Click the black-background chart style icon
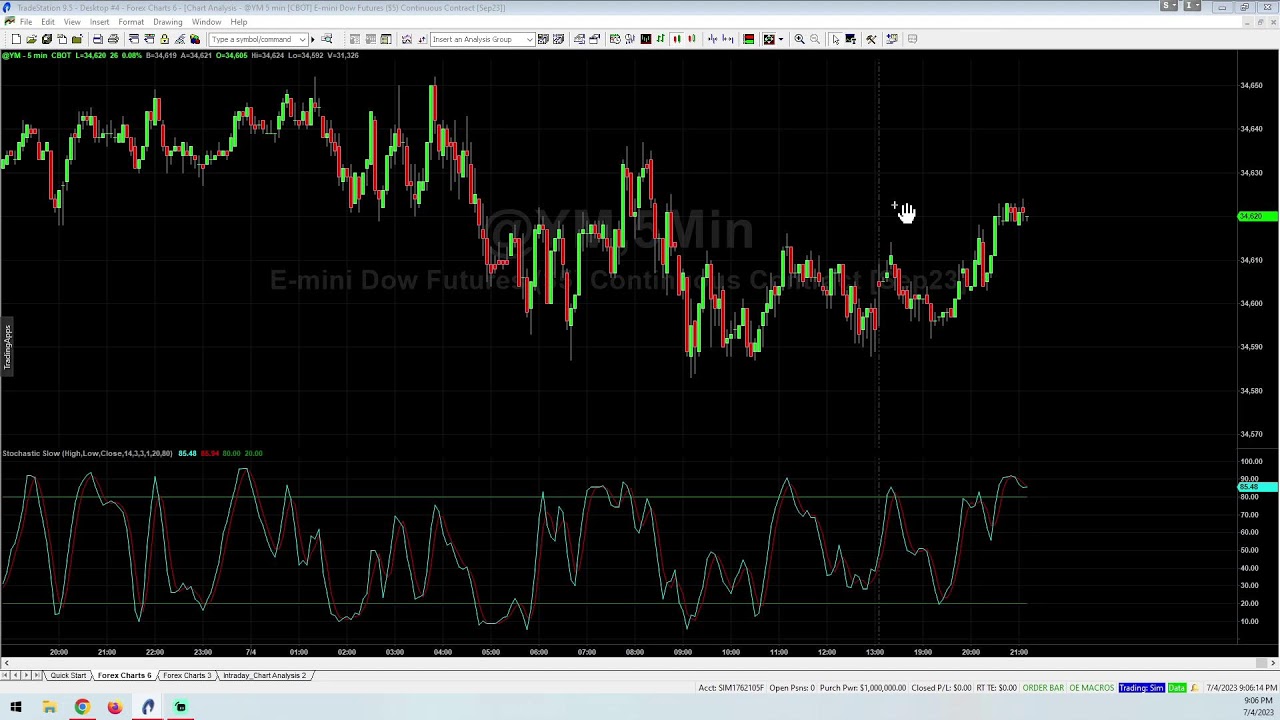Screen dimensions: 1280x720 click(x=646, y=39)
